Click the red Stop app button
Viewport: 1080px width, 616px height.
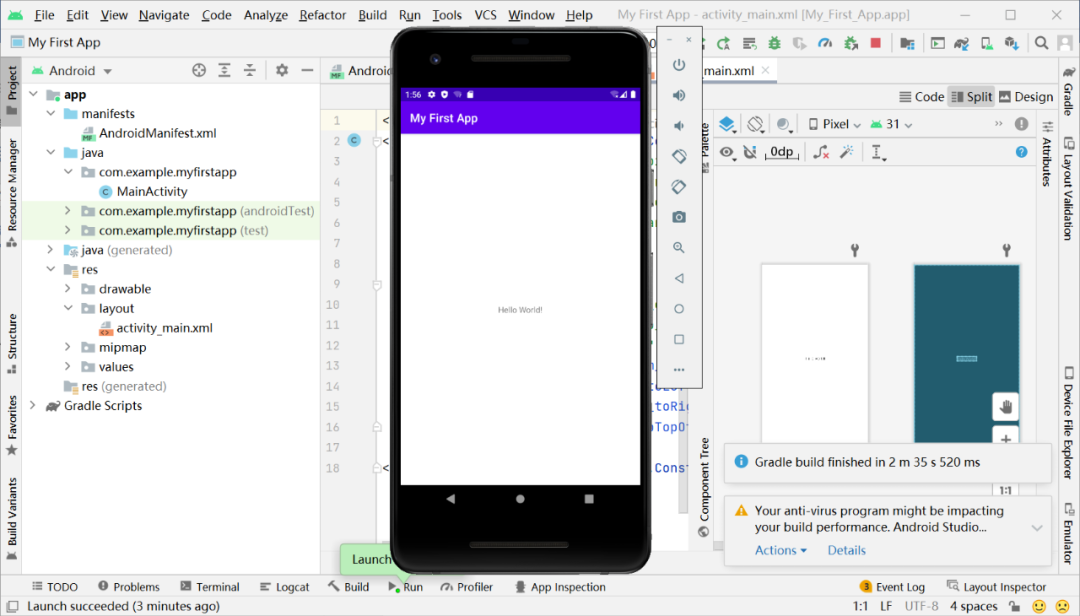[875, 43]
